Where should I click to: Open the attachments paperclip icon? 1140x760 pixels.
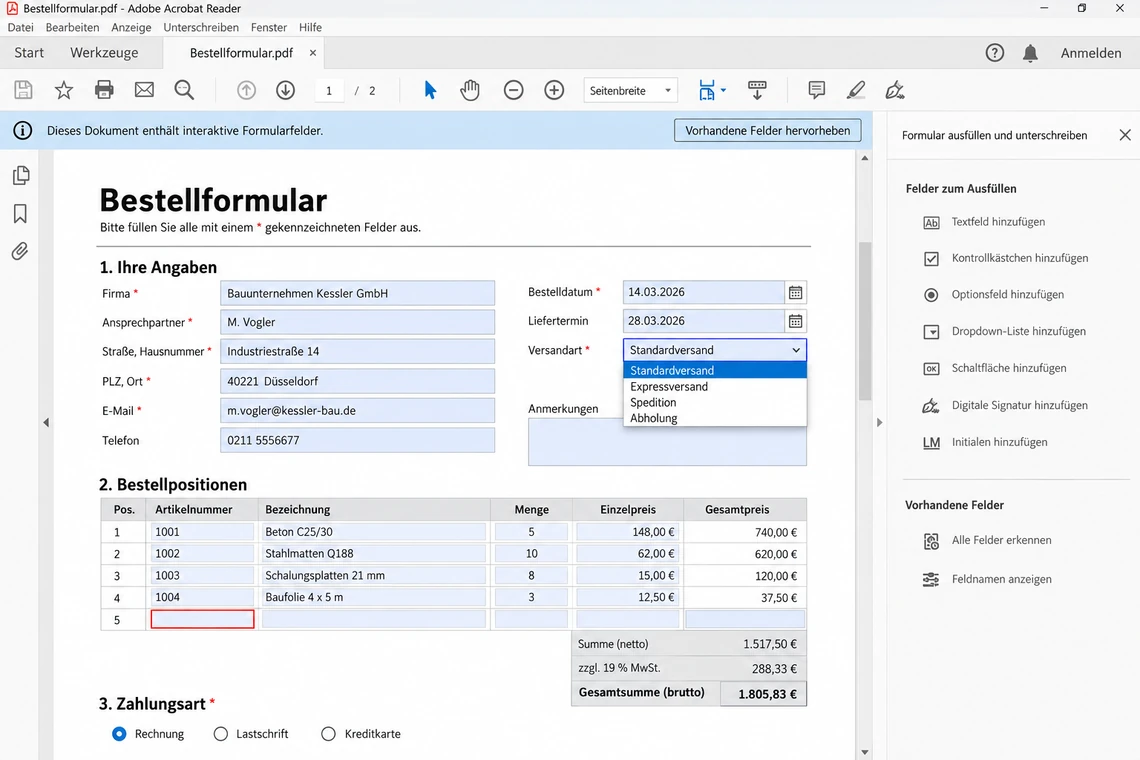tap(20, 252)
